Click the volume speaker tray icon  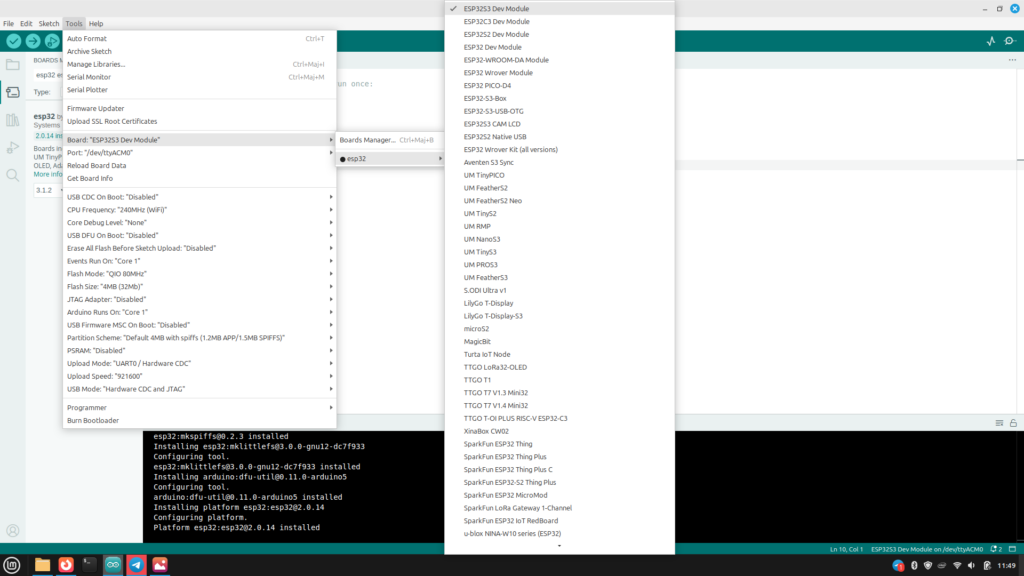click(x=971, y=566)
